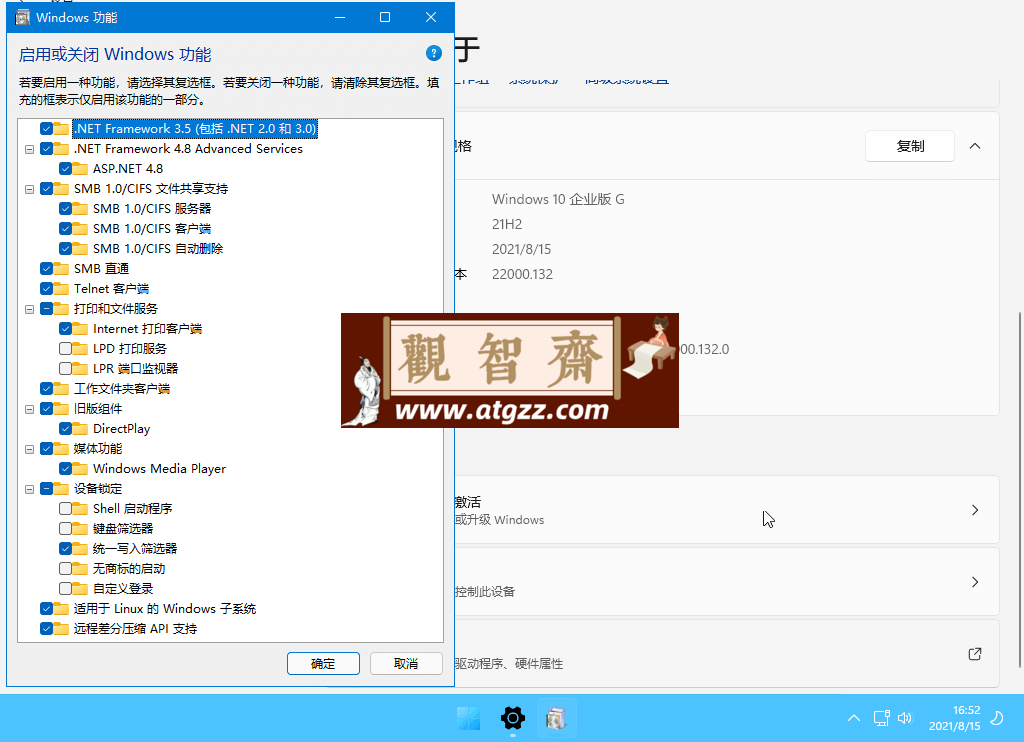Click install date 2021/8/15 in Settings

pos(521,250)
